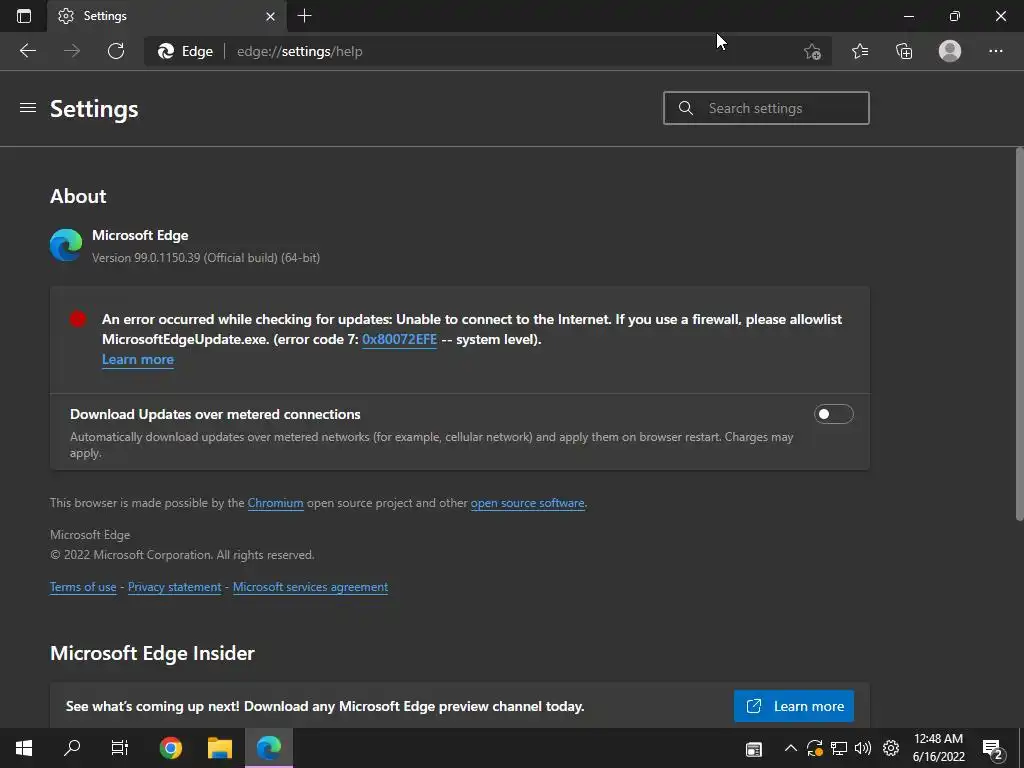
Task: Go back with the back arrow
Action: tap(27, 51)
